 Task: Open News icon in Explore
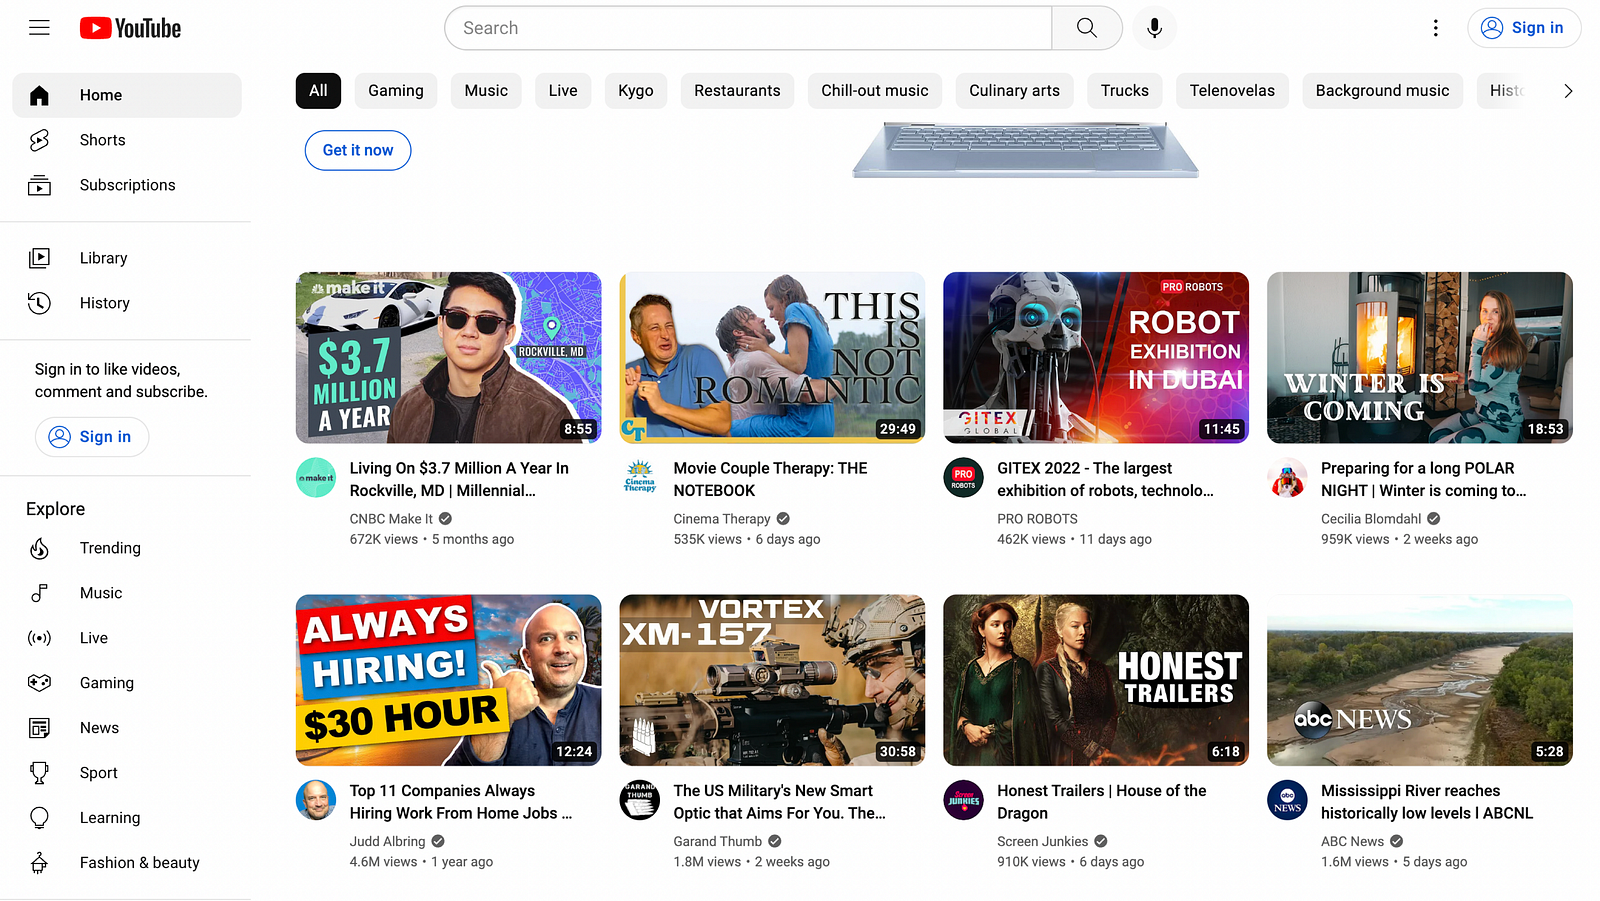point(39,728)
